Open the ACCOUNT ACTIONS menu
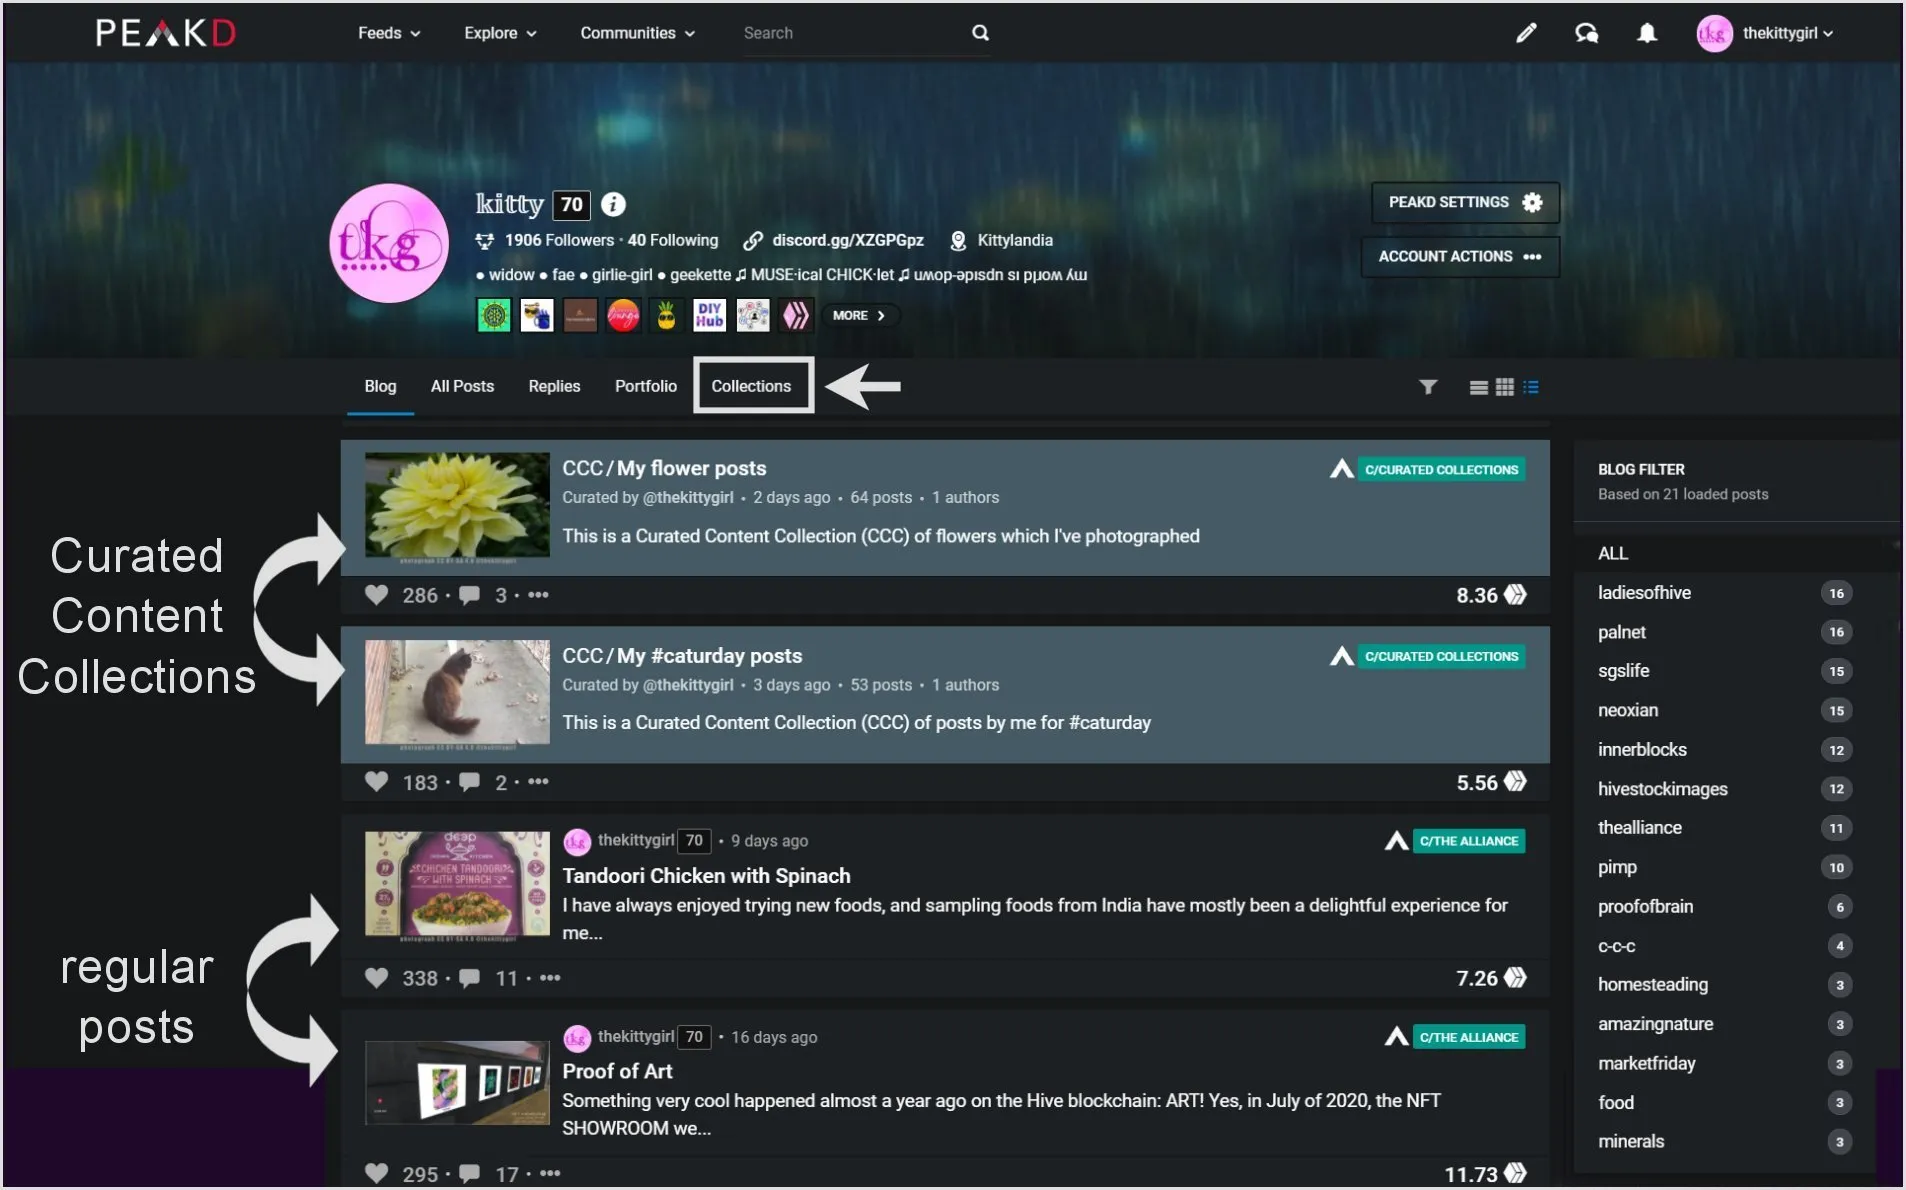 click(x=1460, y=256)
